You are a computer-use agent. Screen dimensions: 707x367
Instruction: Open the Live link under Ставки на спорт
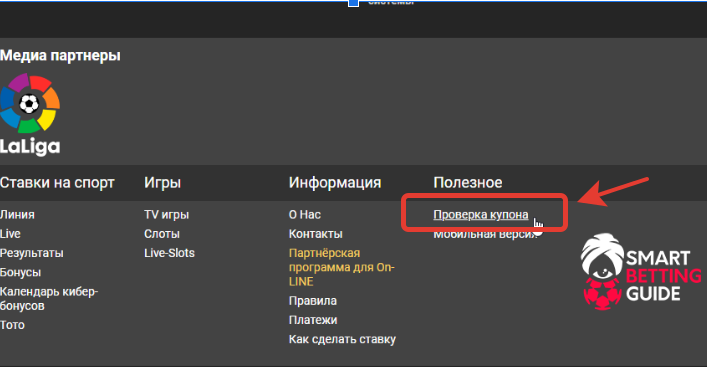(10, 234)
